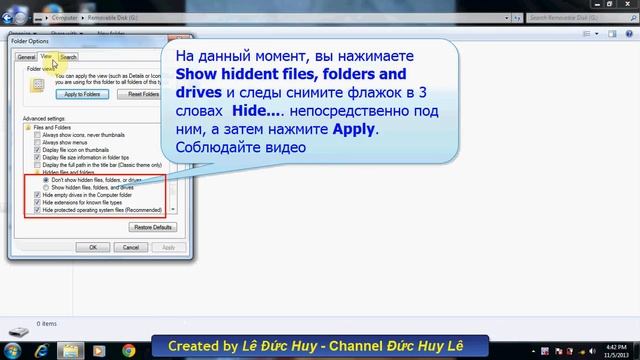Image resolution: width=640 pixels, height=360 pixels.
Task: Click Apply to Folders button
Action: click(82, 94)
